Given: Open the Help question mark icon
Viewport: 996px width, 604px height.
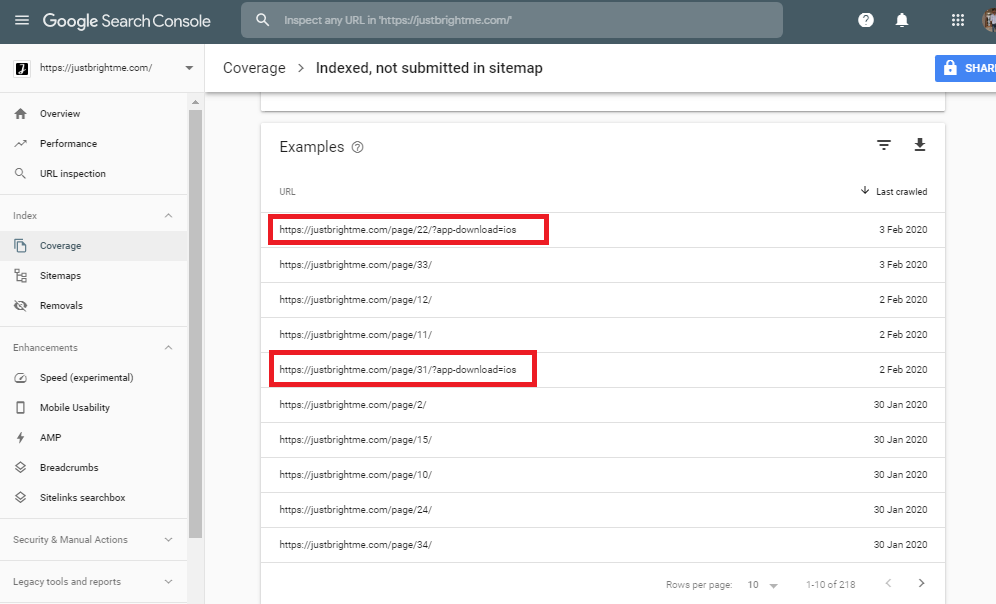Looking at the screenshot, I should point(865,20).
